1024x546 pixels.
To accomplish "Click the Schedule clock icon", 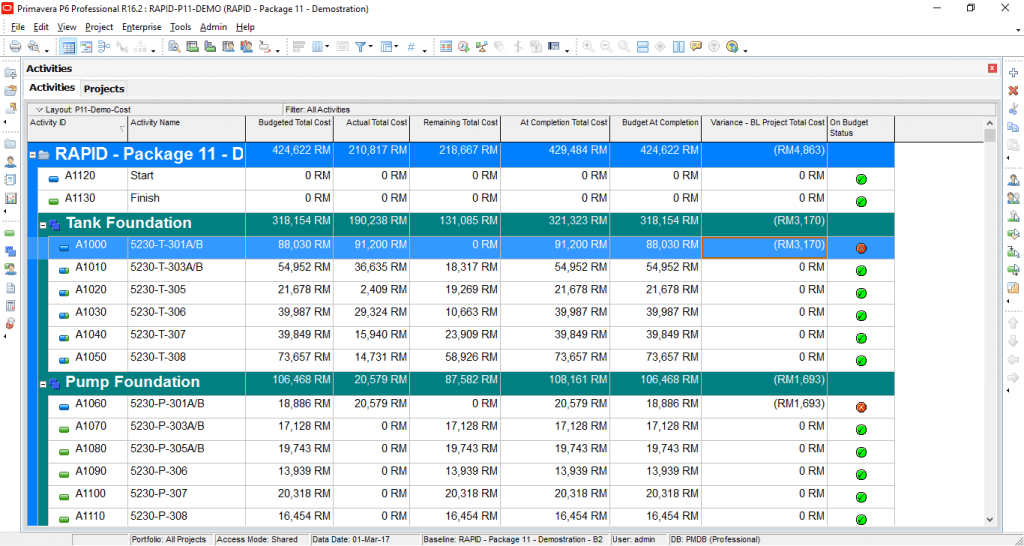I will tap(464, 46).
